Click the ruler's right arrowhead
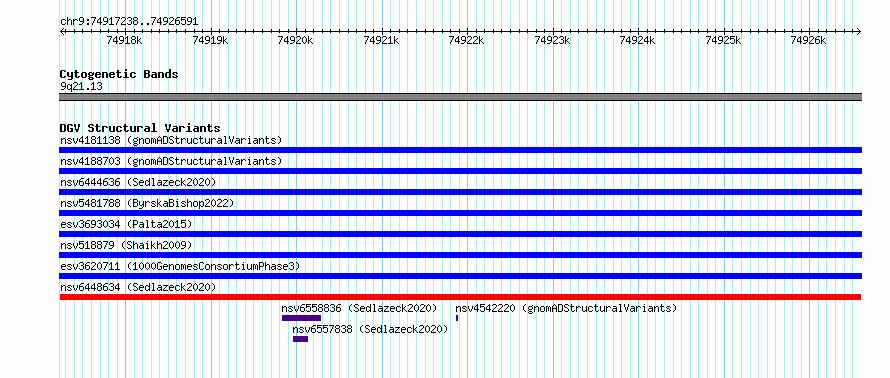This screenshot has width=890, height=378. click(x=859, y=31)
